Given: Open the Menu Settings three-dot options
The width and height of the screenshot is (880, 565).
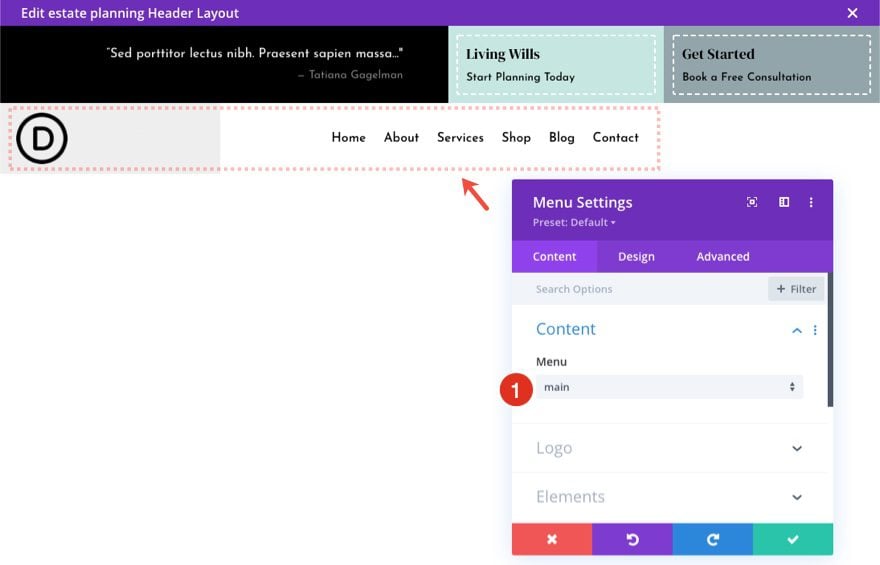Looking at the screenshot, I should click(811, 202).
